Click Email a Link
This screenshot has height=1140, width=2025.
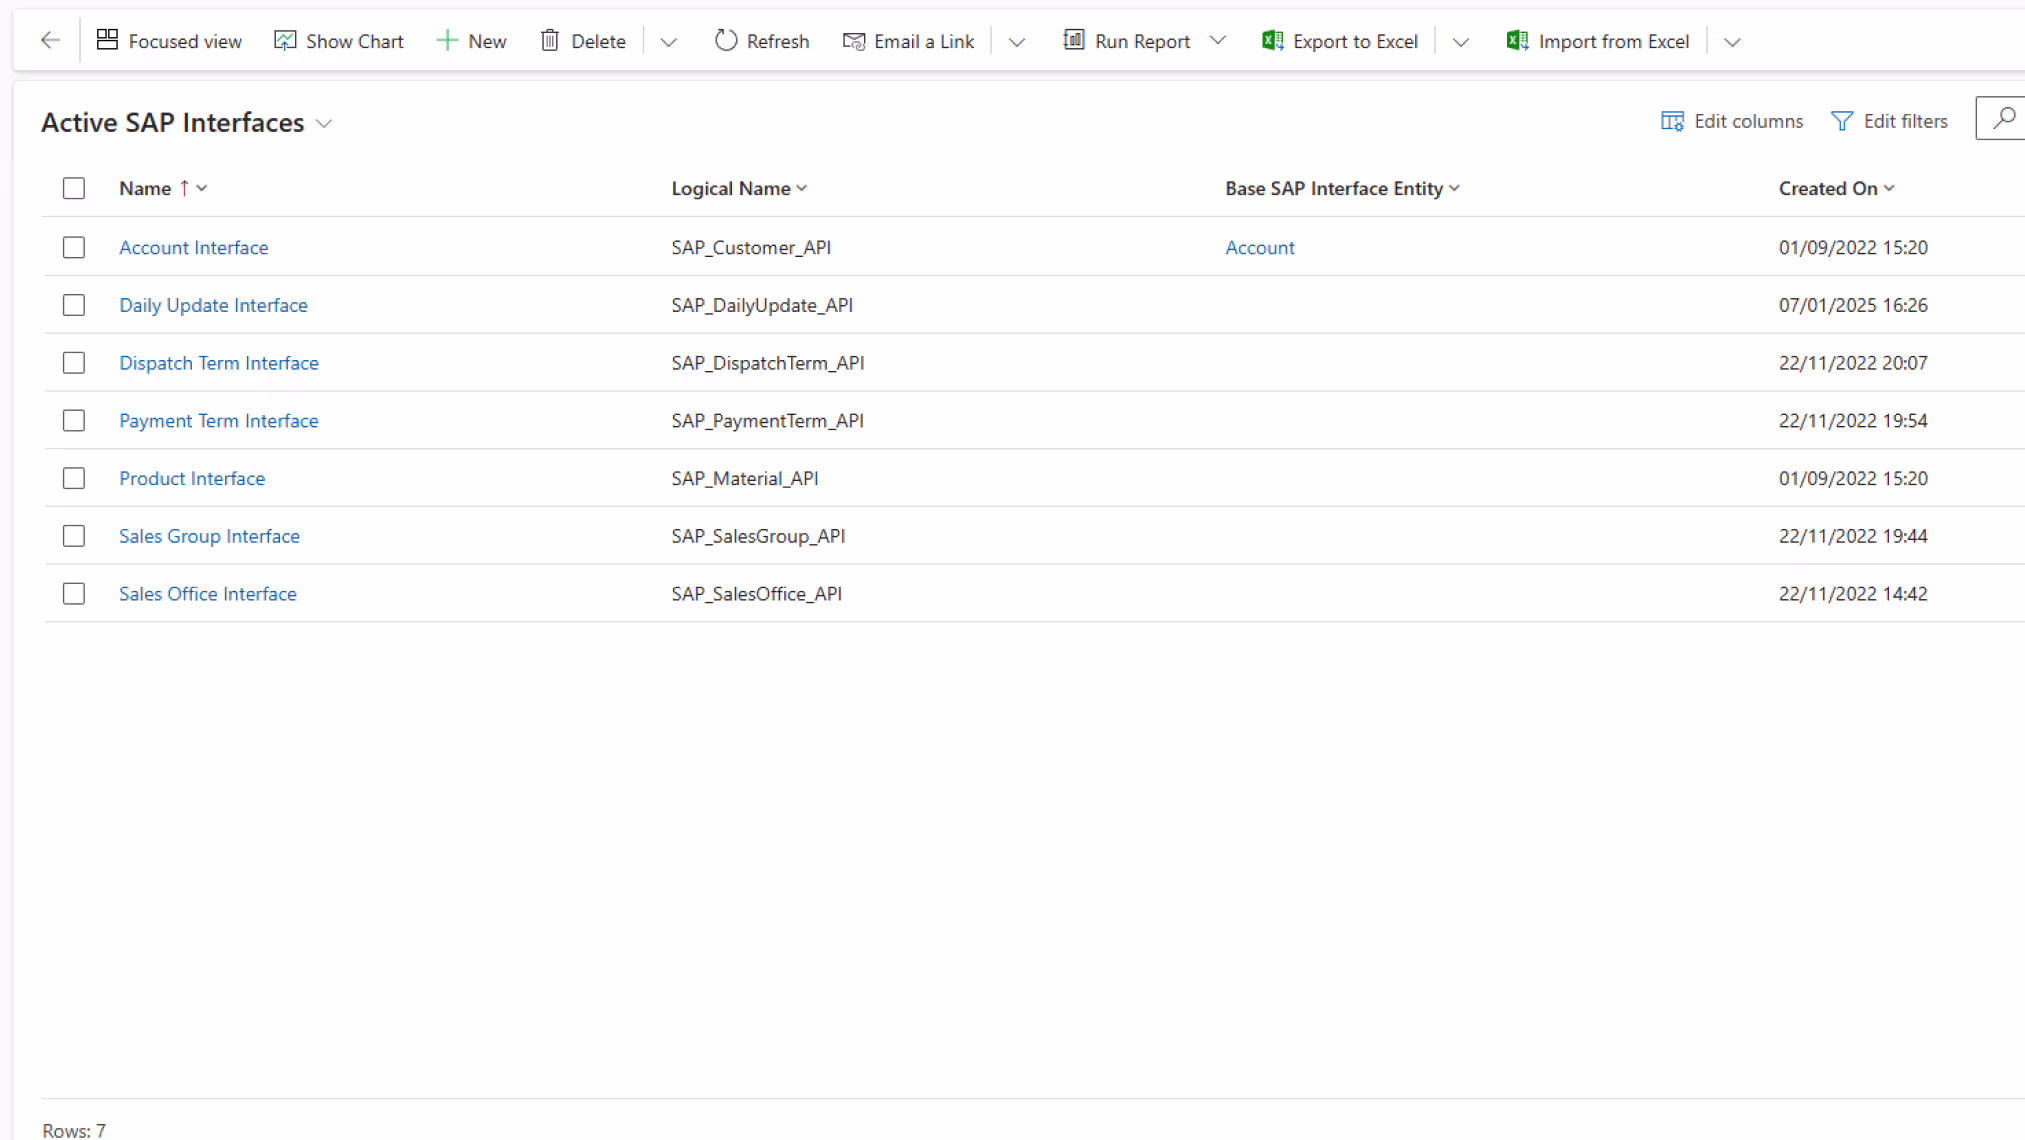click(908, 41)
